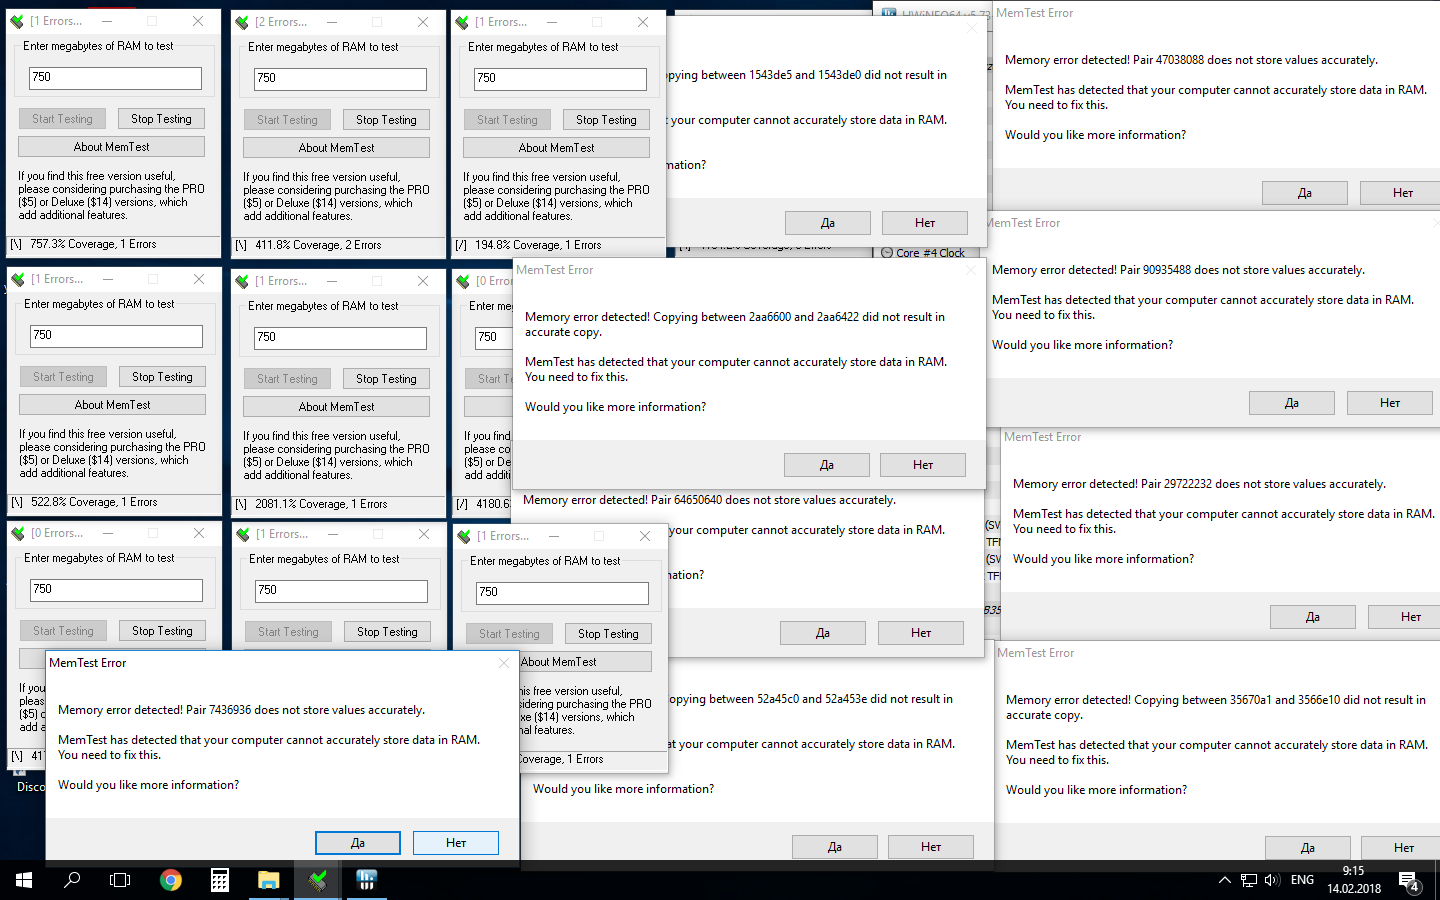Stop Testing in the 2081.1% Coverage window

tap(386, 379)
